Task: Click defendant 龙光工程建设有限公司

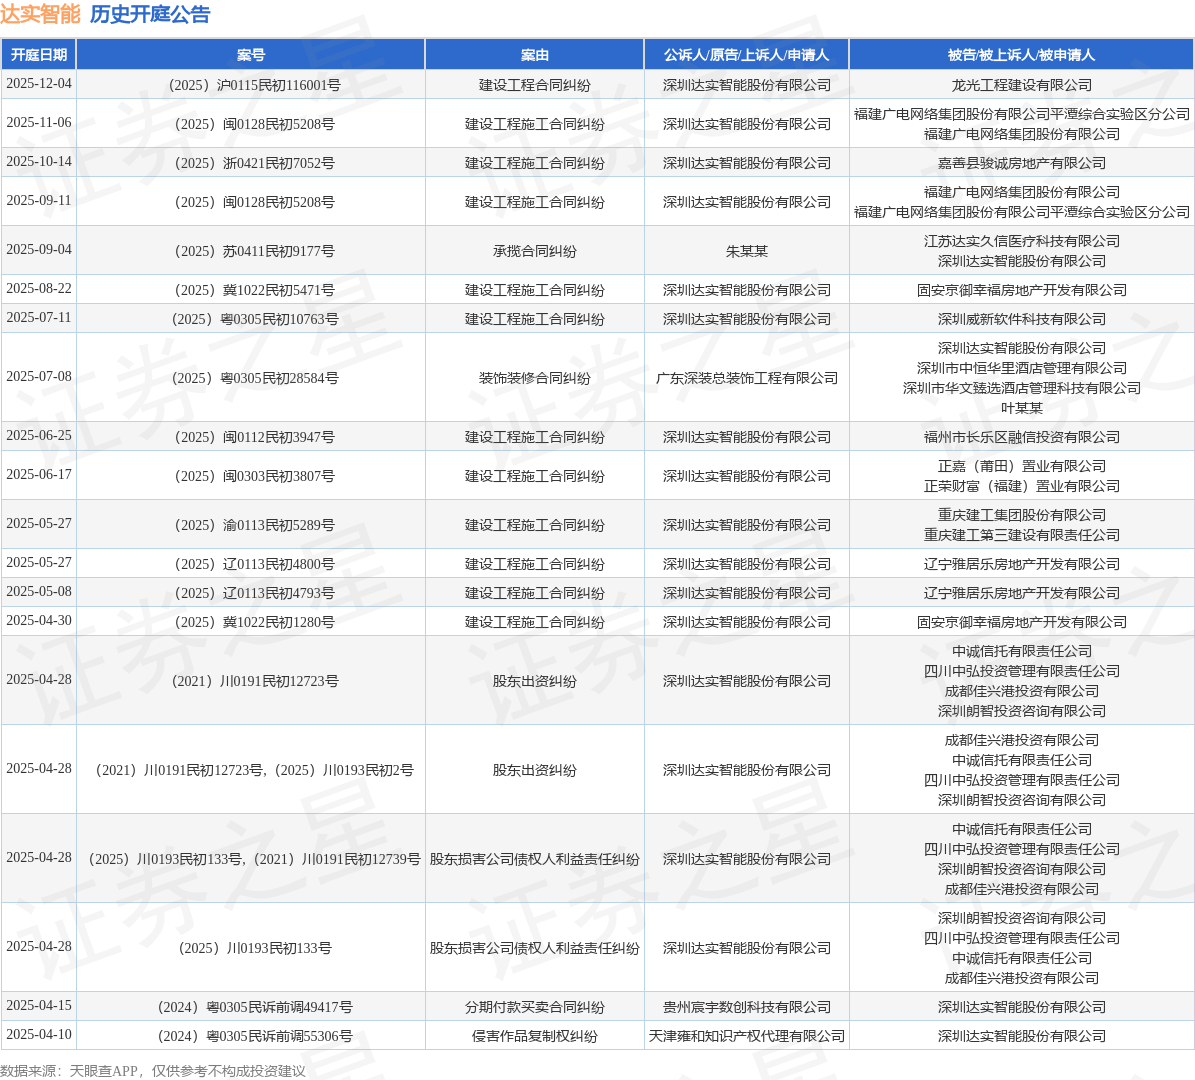Action: (x=1021, y=85)
